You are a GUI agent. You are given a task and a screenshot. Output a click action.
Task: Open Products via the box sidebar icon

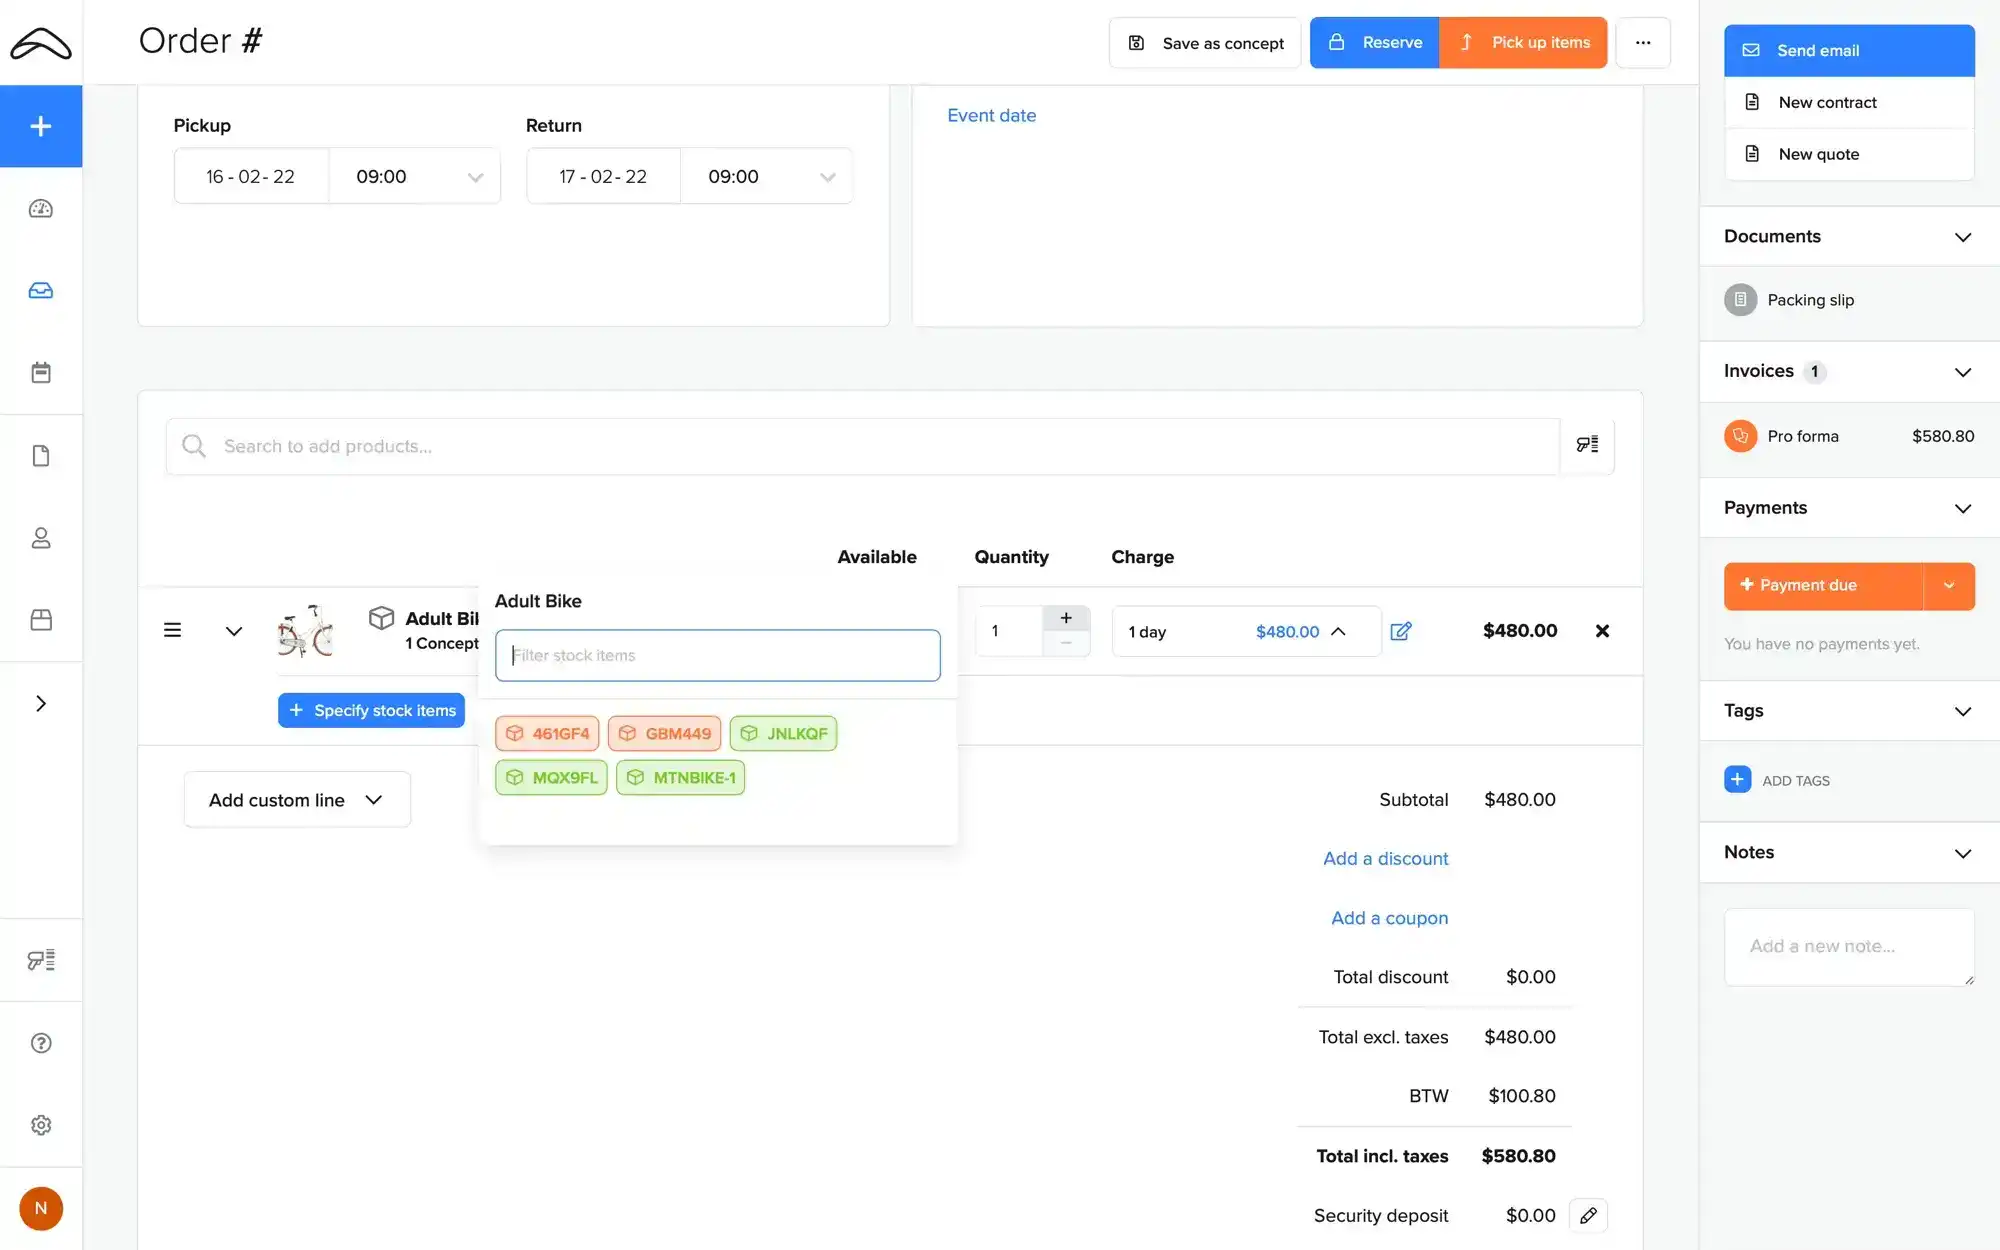point(41,620)
